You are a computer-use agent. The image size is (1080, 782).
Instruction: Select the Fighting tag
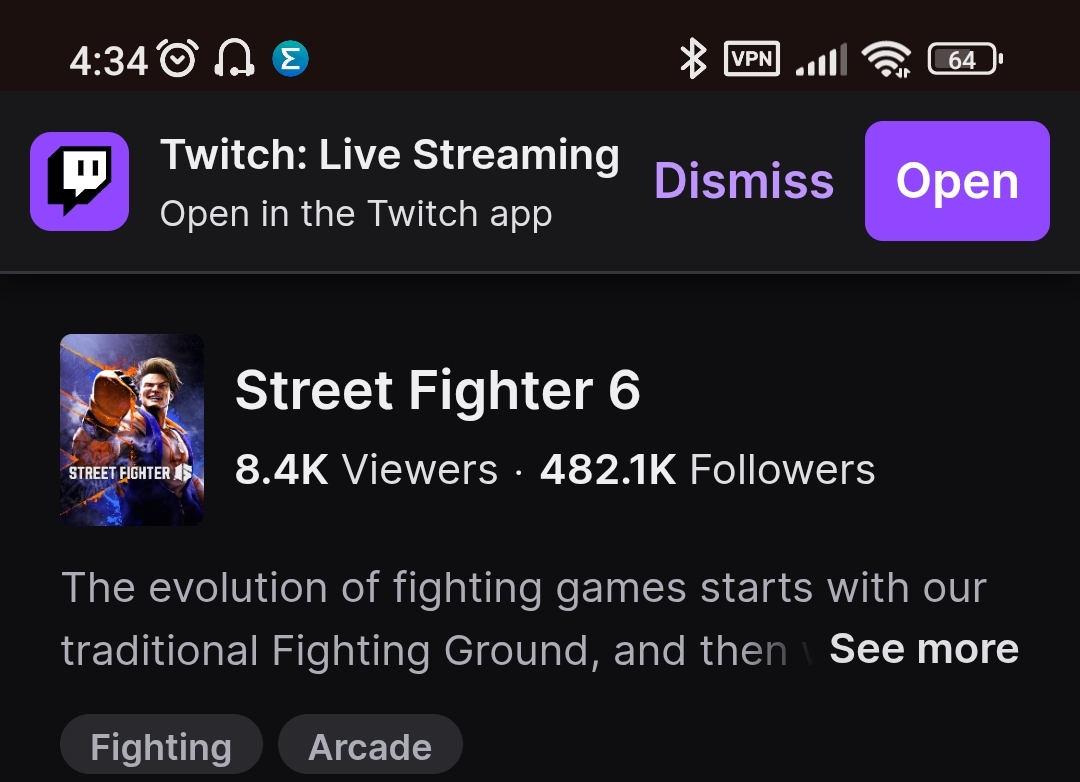[161, 747]
